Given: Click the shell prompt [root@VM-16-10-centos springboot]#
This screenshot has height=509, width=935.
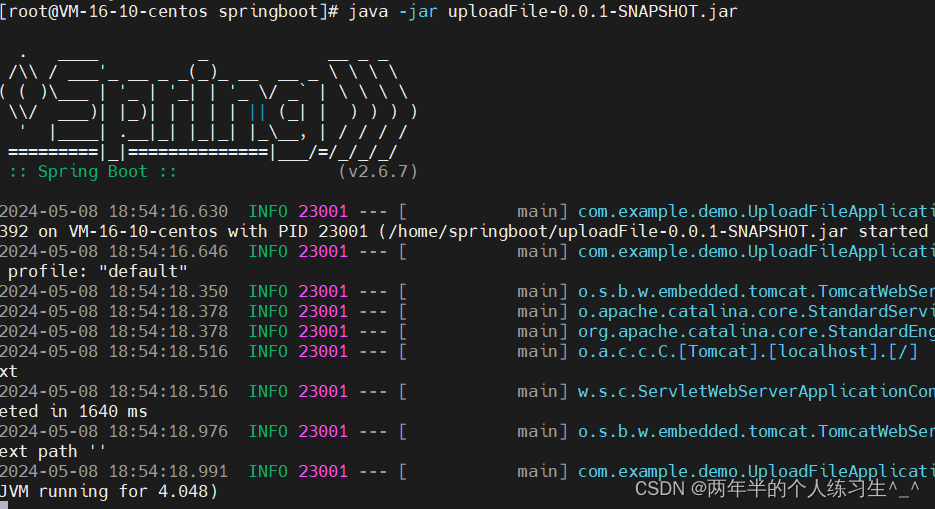Looking at the screenshot, I should coord(169,11).
